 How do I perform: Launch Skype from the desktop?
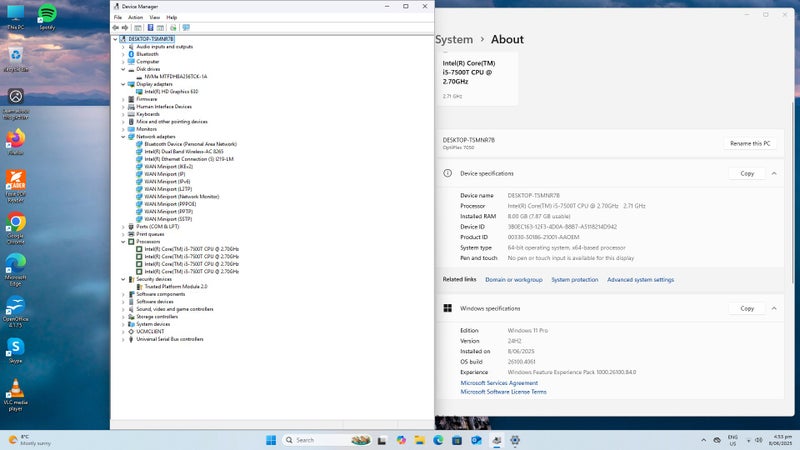tap(16, 351)
